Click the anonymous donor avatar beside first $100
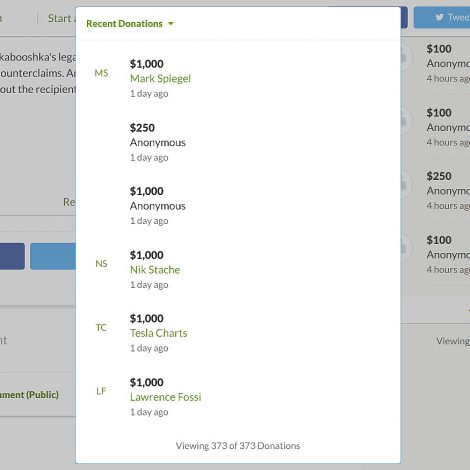 [x=403, y=57]
